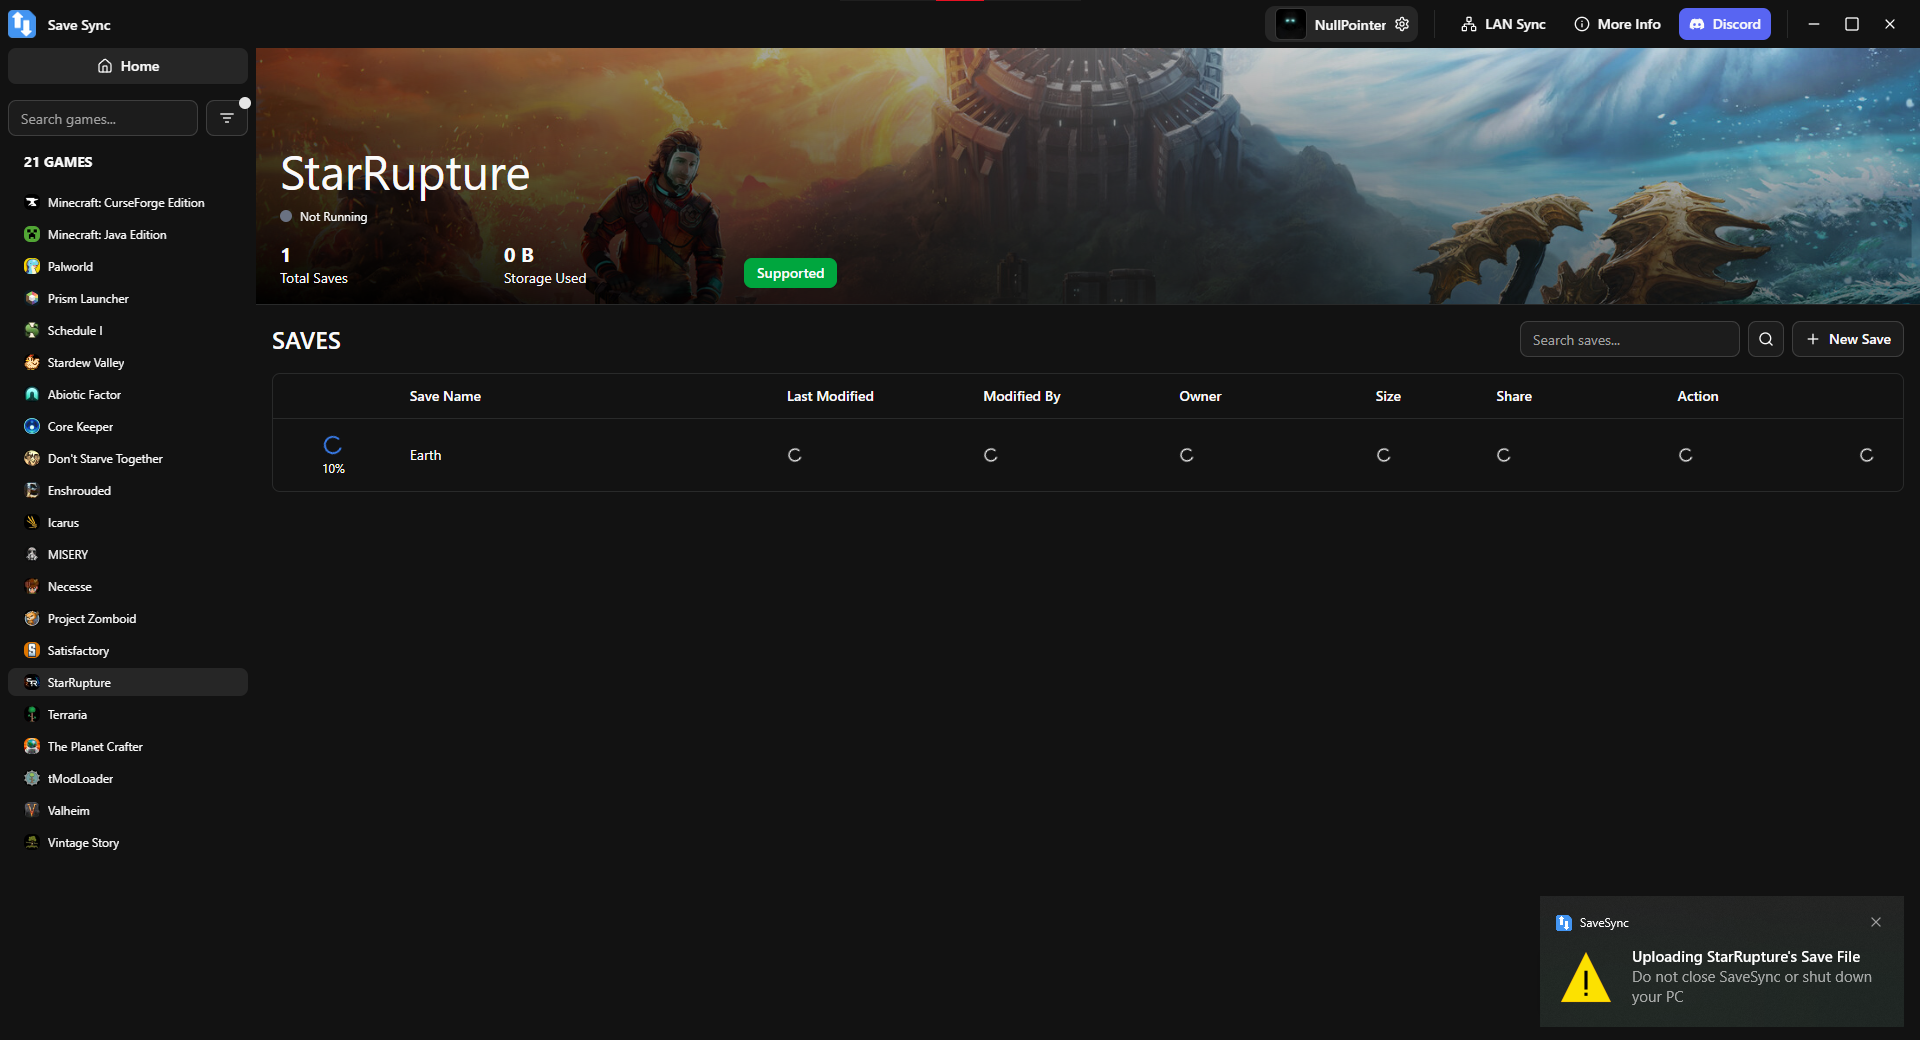The image size is (1920, 1040).
Task: Click the Project Zomboid icon
Action: pyautogui.click(x=32, y=618)
